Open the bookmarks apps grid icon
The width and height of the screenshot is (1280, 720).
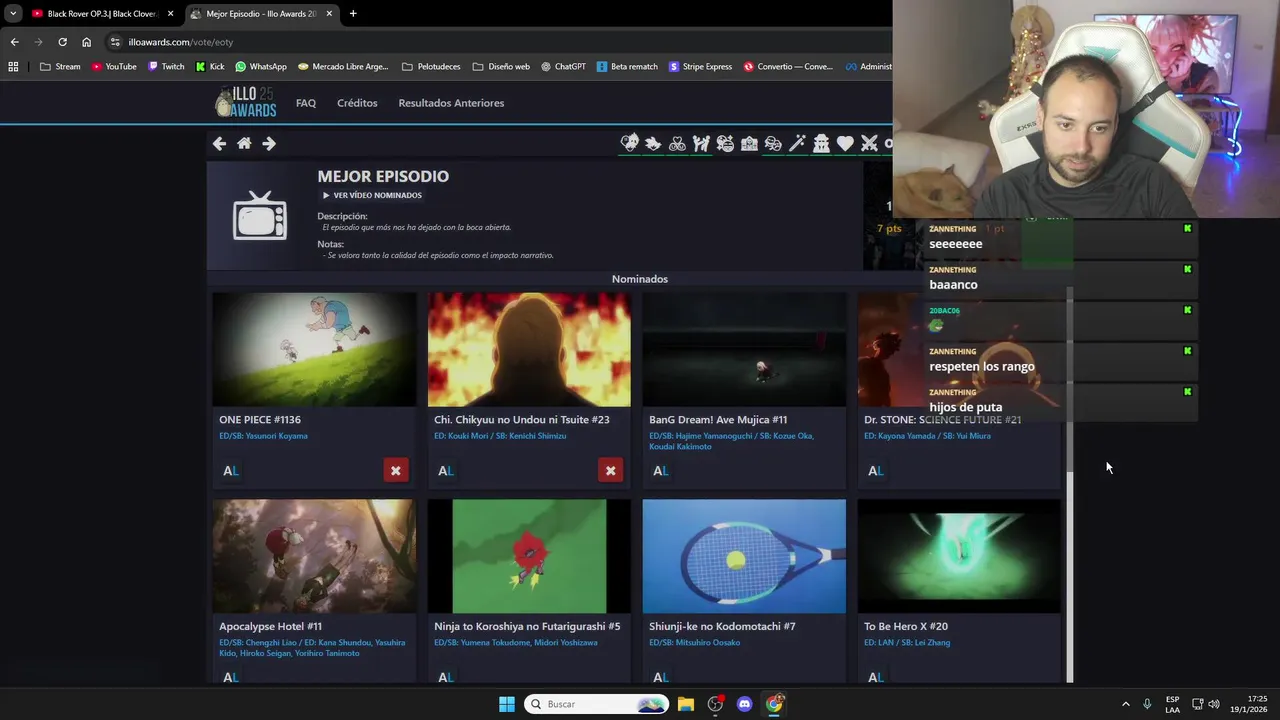coord(13,67)
